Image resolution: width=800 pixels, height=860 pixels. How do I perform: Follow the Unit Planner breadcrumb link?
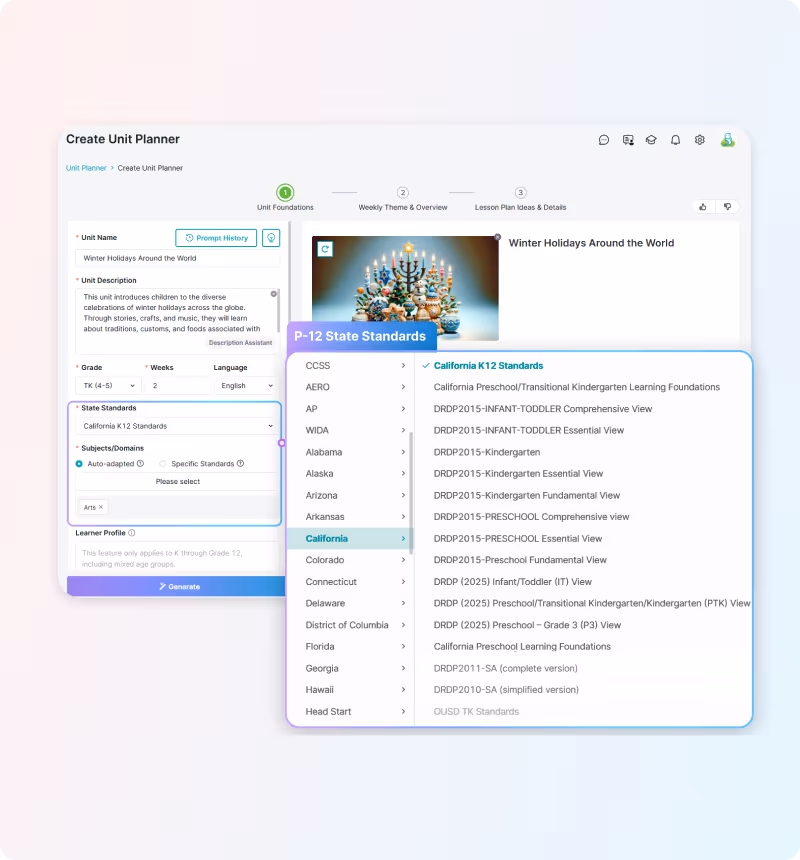tap(86, 168)
